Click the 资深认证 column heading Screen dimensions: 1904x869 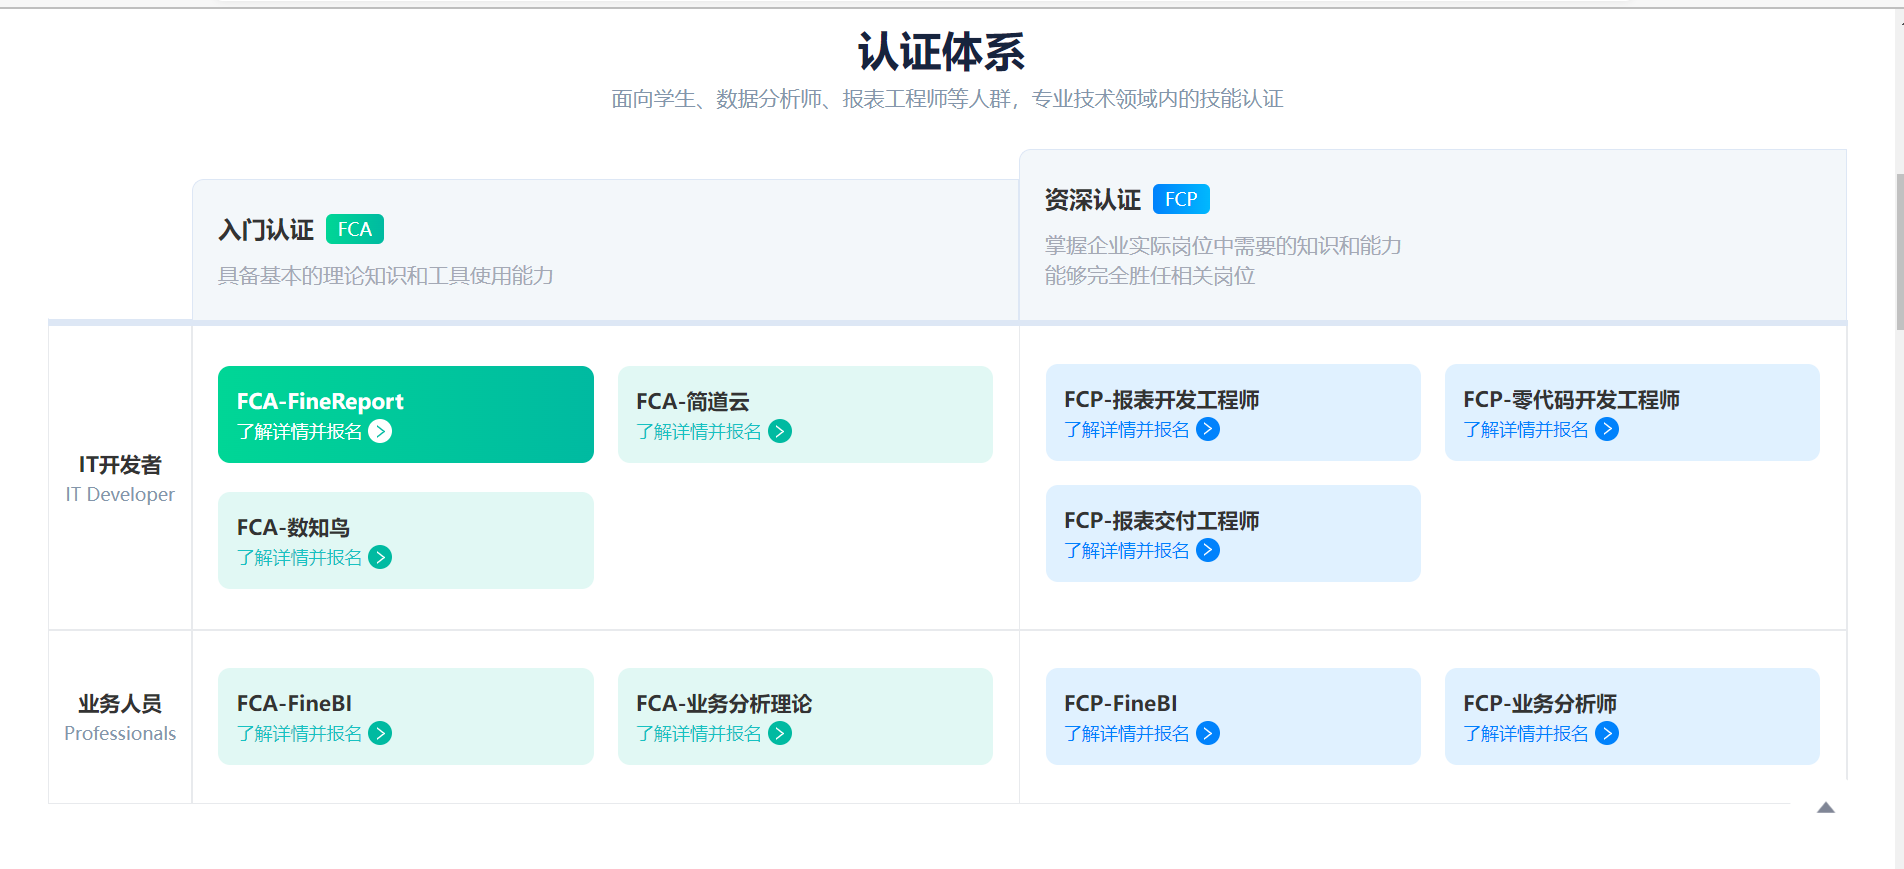(x=1093, y=200)
